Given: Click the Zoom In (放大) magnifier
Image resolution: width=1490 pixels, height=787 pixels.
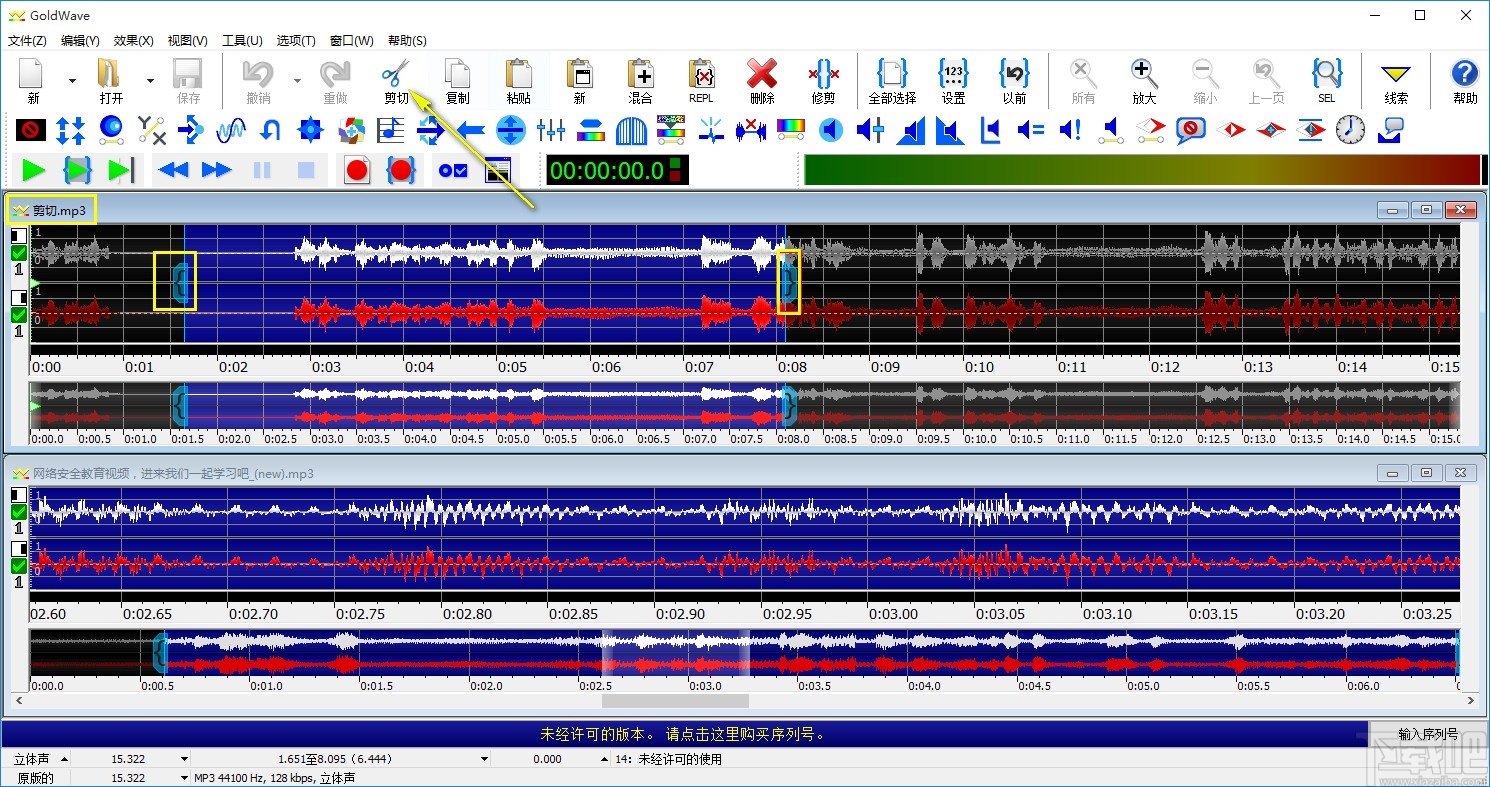Looking at the screenshot, I should (1144, 74).
